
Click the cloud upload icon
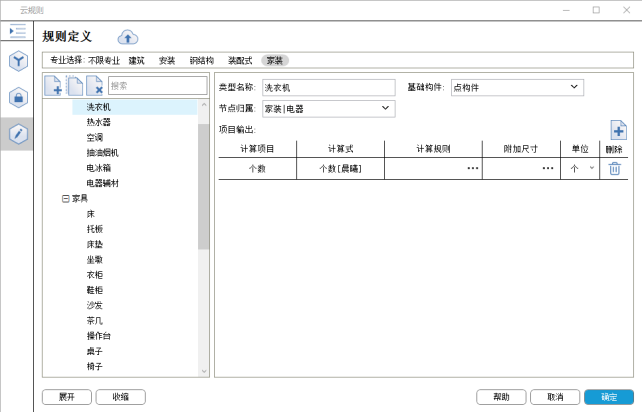128,37
